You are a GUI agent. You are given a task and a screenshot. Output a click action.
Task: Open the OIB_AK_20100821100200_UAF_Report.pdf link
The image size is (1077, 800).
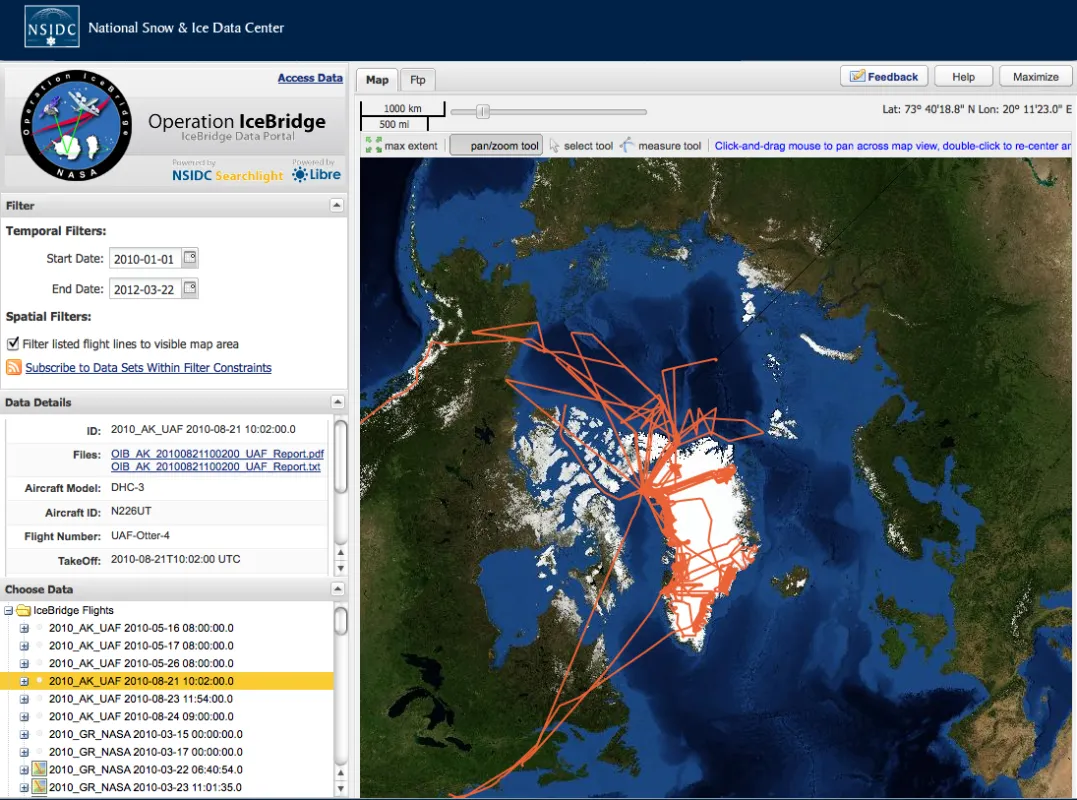[x=216, y=453]
